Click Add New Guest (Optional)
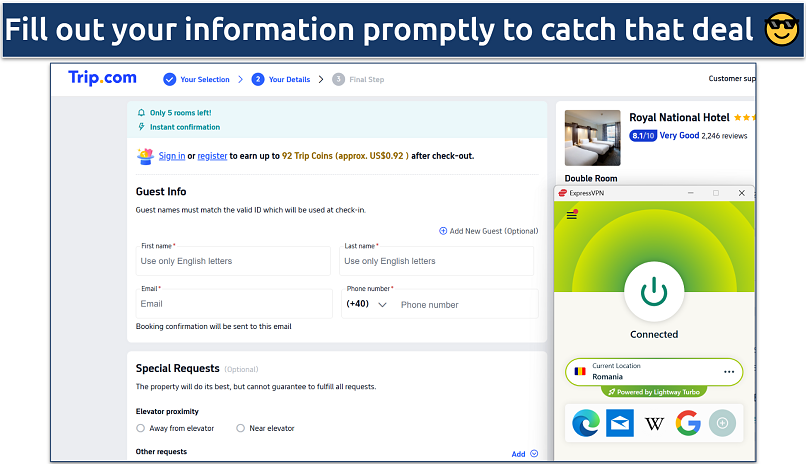This screenshot has height=464, width=806. (488, 231)
